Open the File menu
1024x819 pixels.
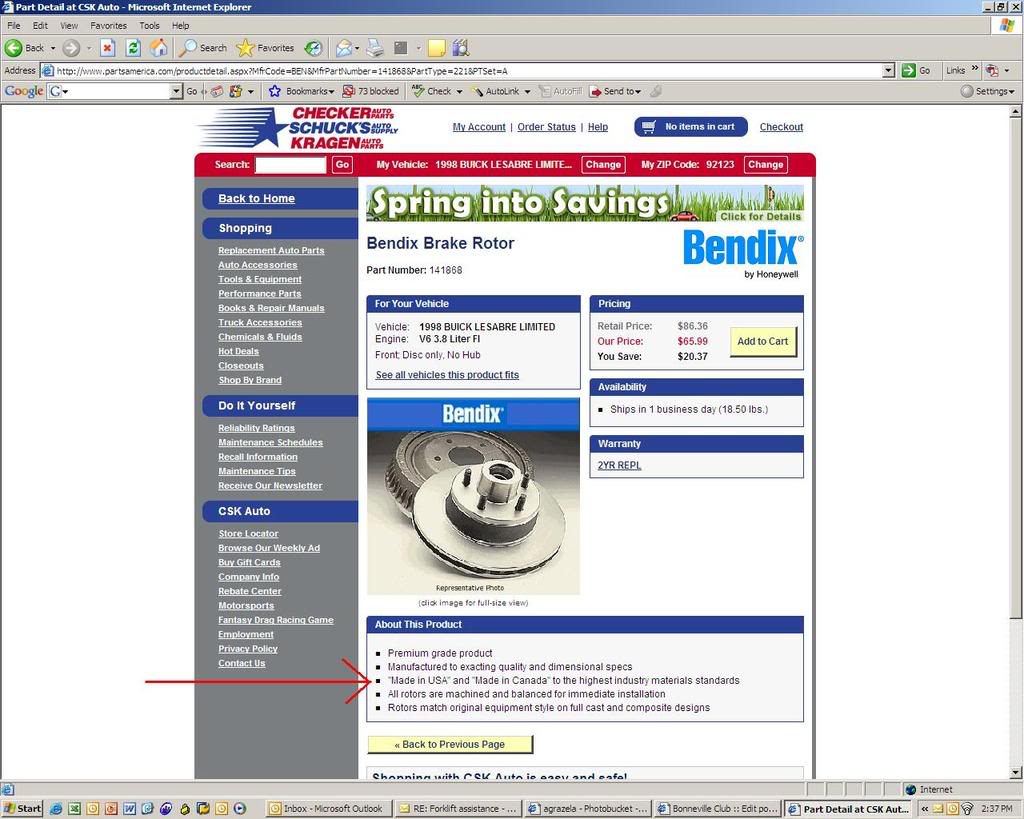pyautogui.click(x=14, y=25)
